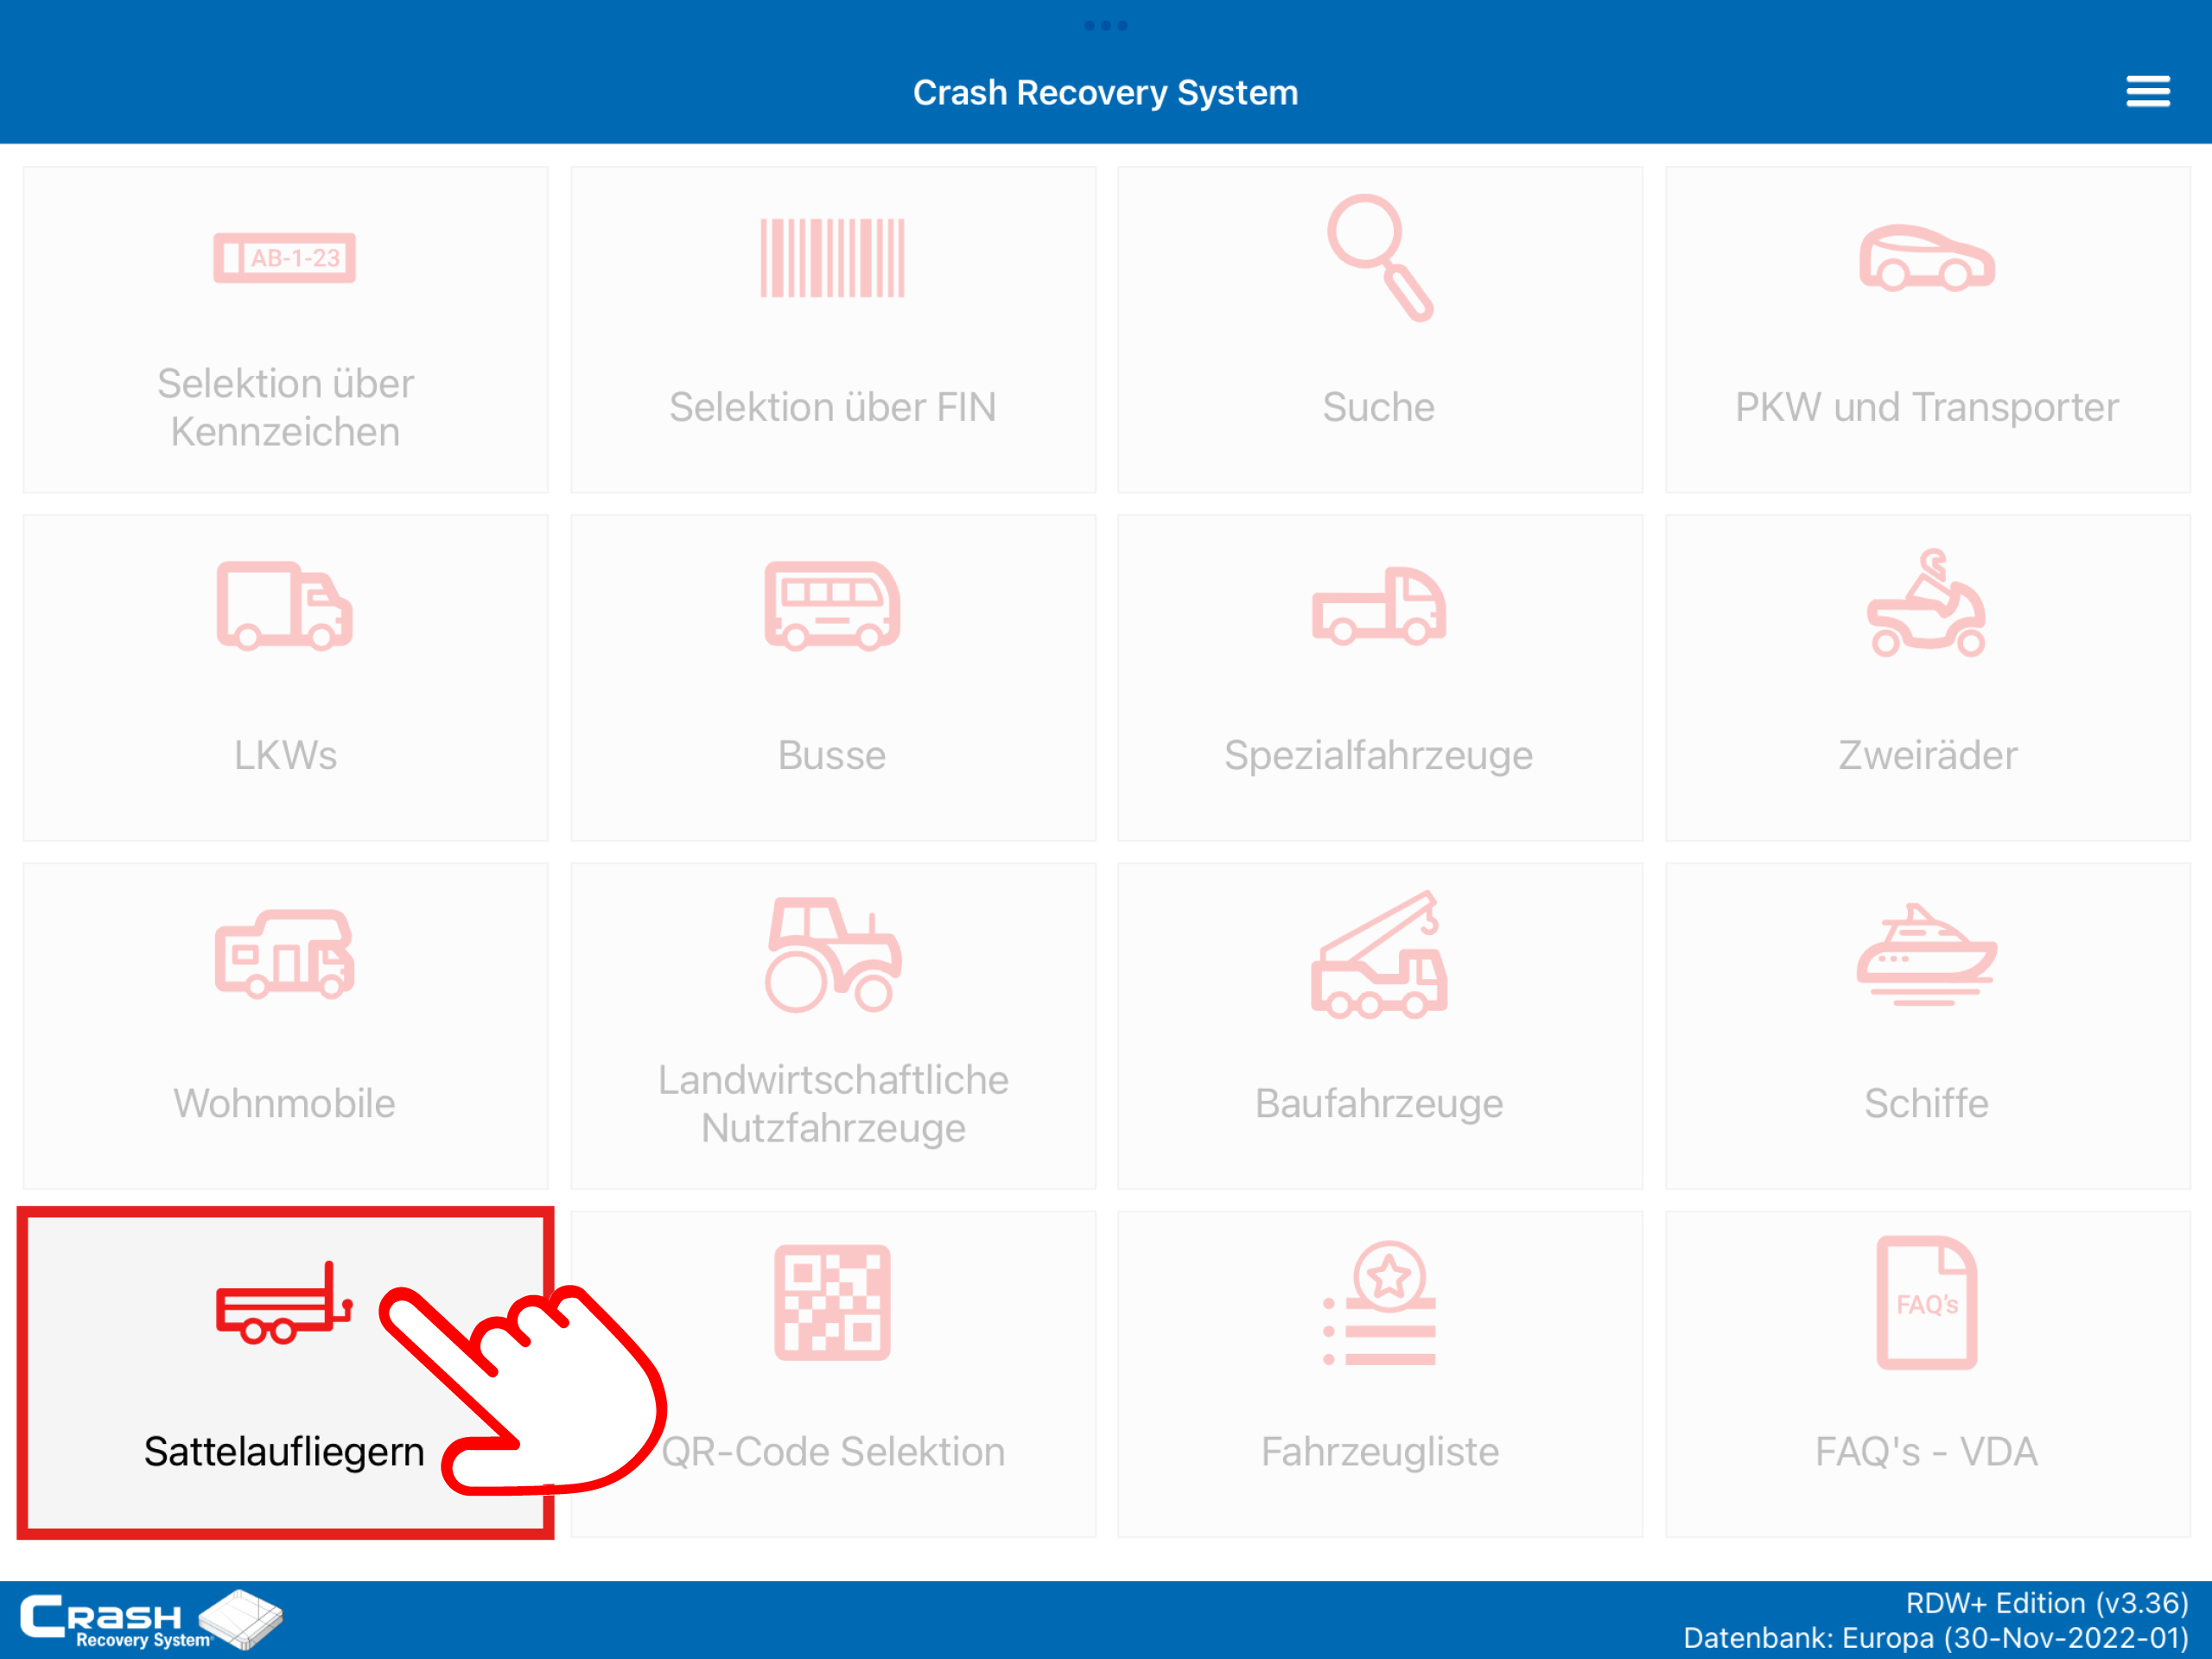Image resolution: width=2212 pixels, height=1659 pixels.
Task: Tap the crane truck Baufahrzeuge icon
Action: coord(1379,954)
